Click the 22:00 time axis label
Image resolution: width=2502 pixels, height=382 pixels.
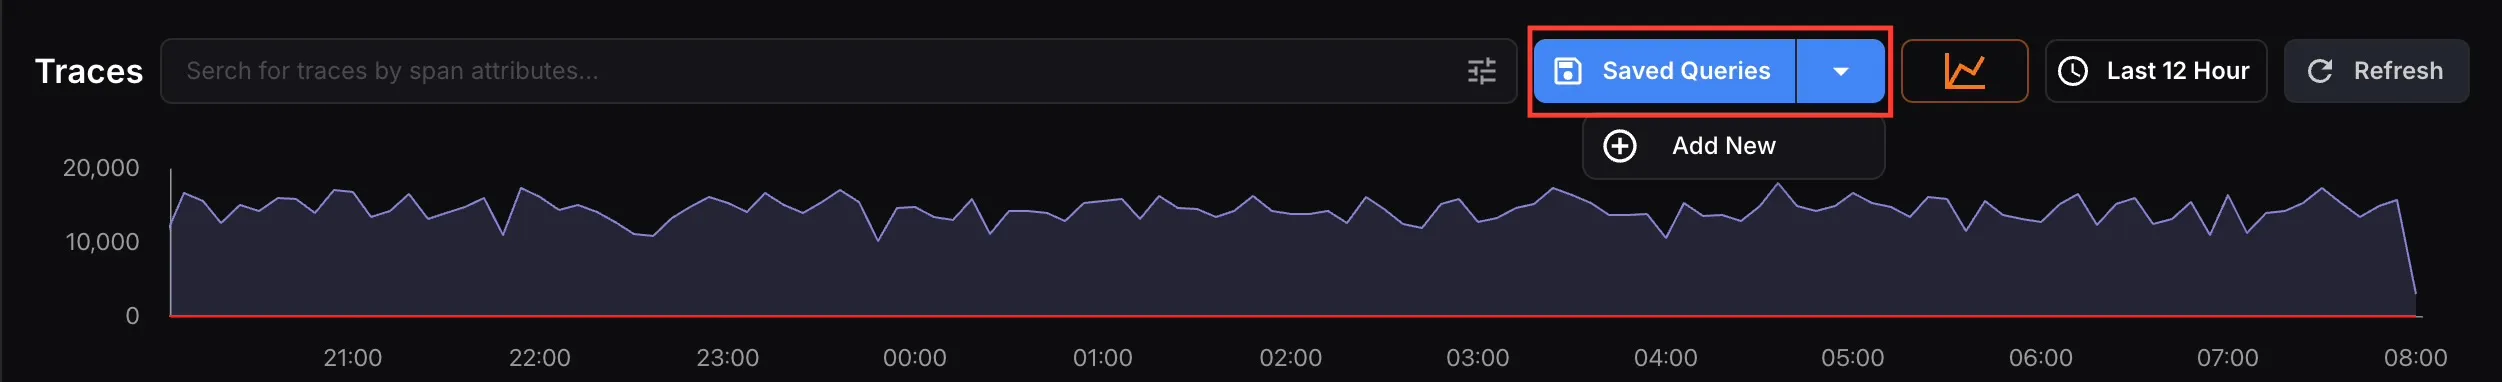[x=539, y=358]
